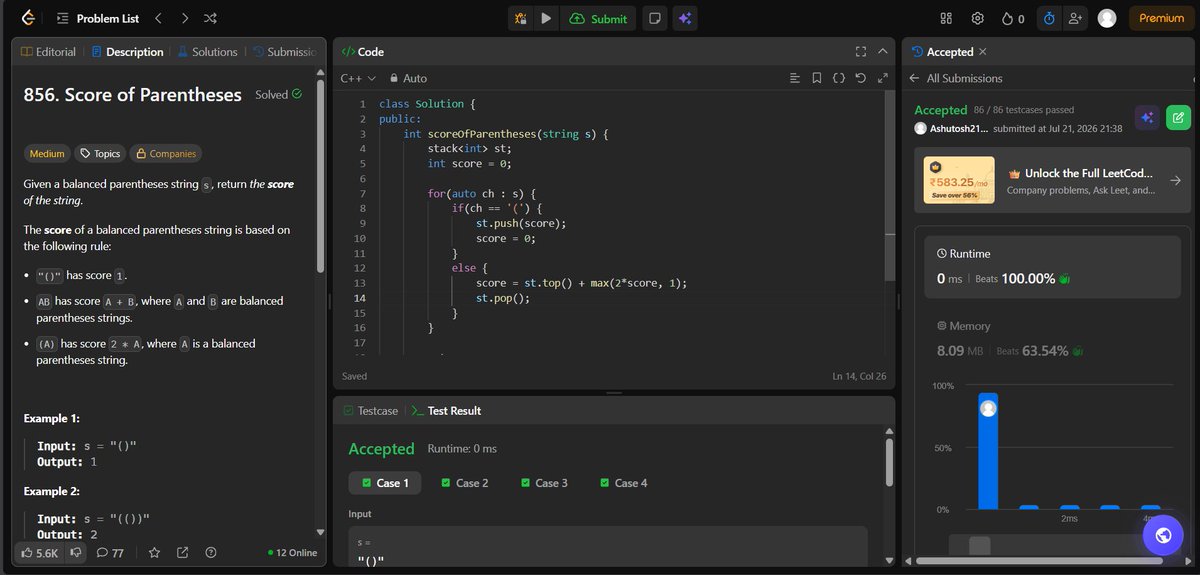This screenshot has height=575, width=1200.
Task: Open the floating globe assistant button
Action: [1163, 535]
